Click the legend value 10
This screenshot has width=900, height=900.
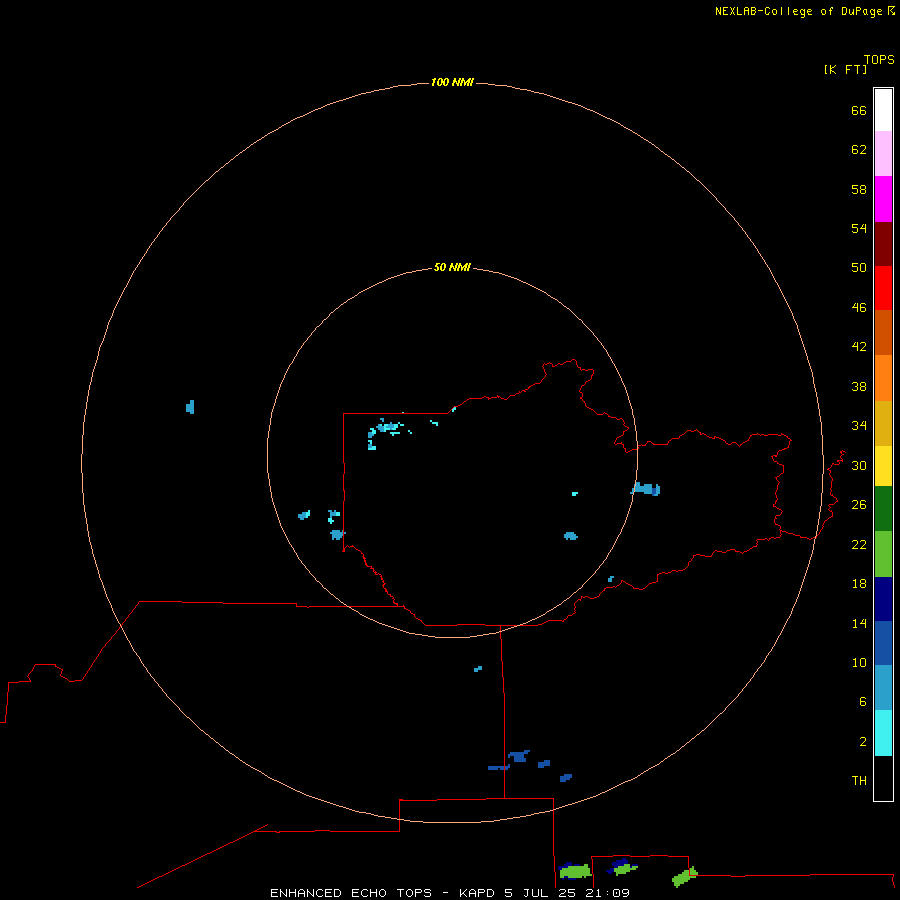[x=859, y=662]
